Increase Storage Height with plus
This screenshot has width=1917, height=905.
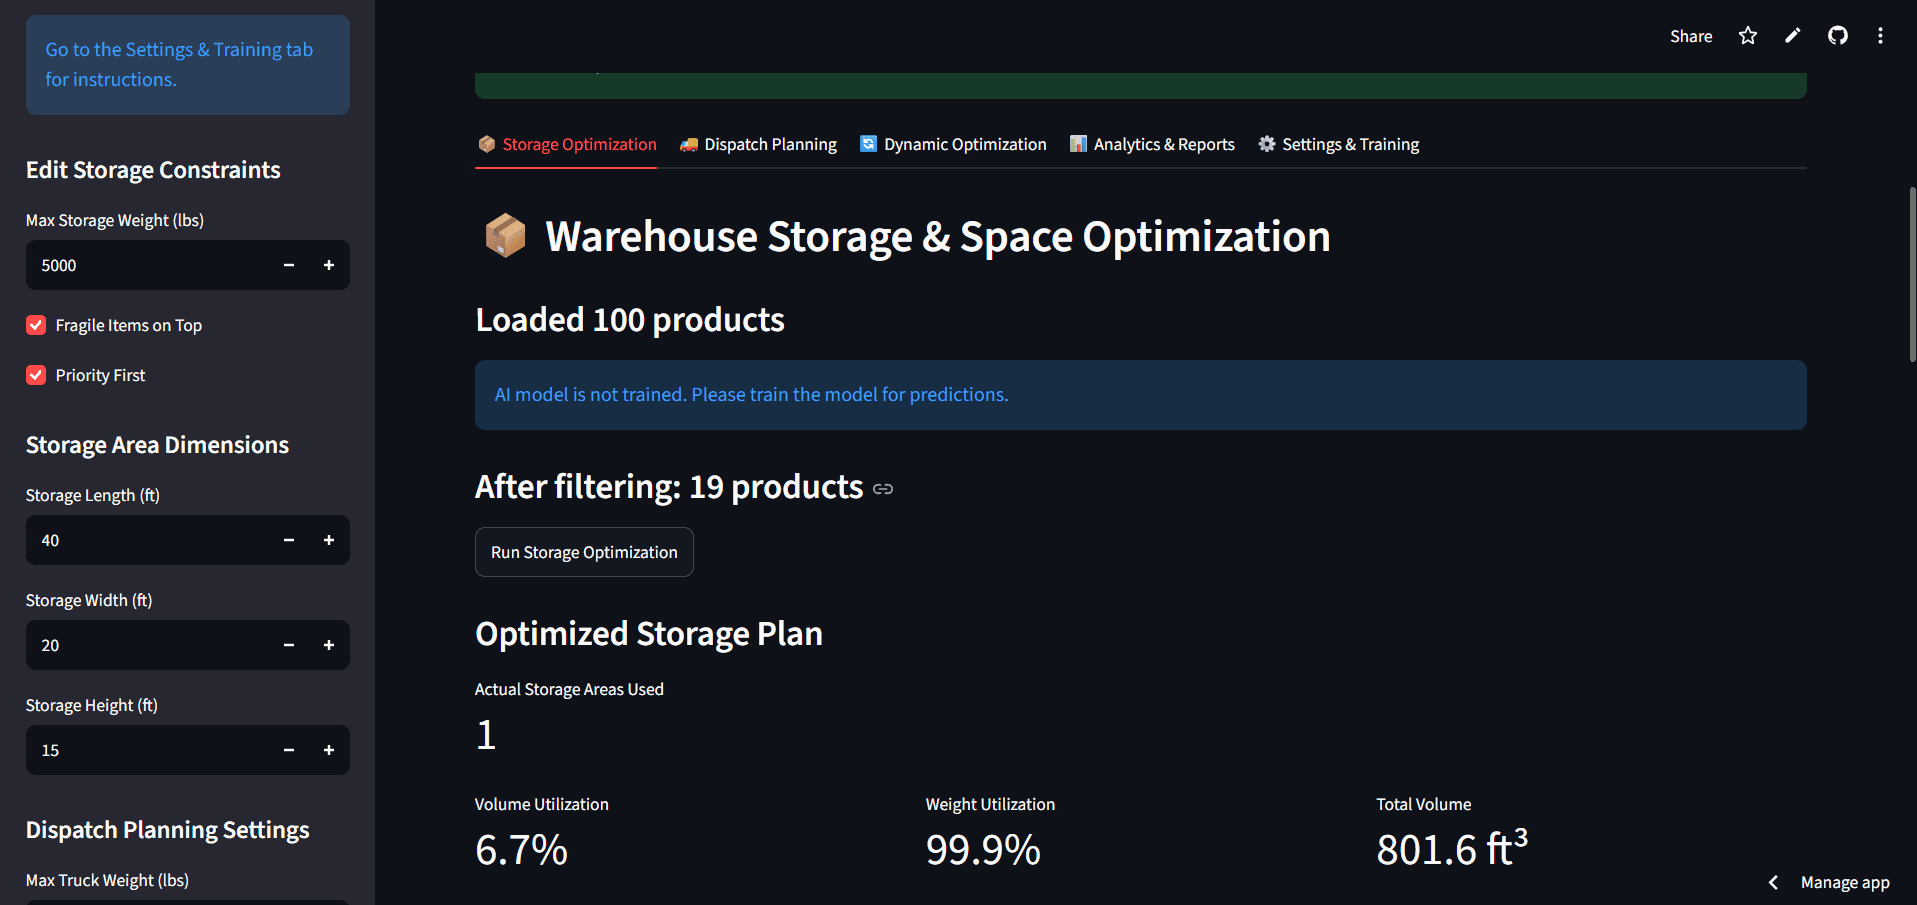coord(329,750)
